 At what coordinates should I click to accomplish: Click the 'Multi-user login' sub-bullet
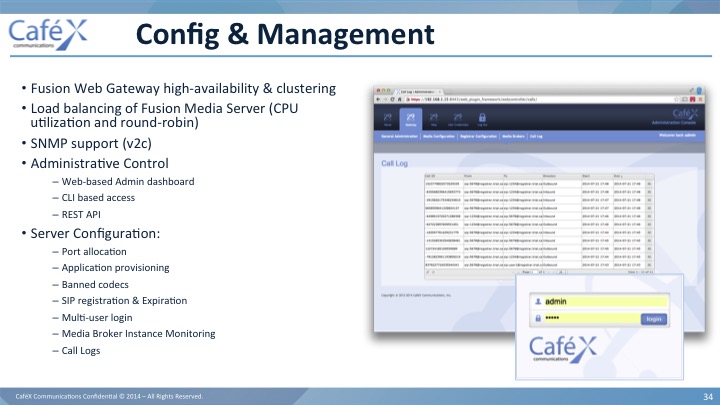97,318
